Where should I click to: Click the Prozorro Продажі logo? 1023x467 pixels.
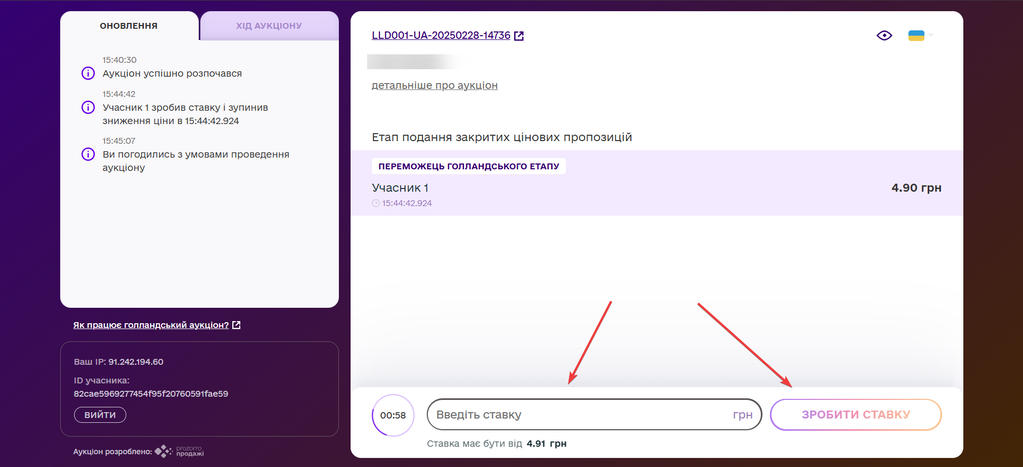tap(179, 452)
